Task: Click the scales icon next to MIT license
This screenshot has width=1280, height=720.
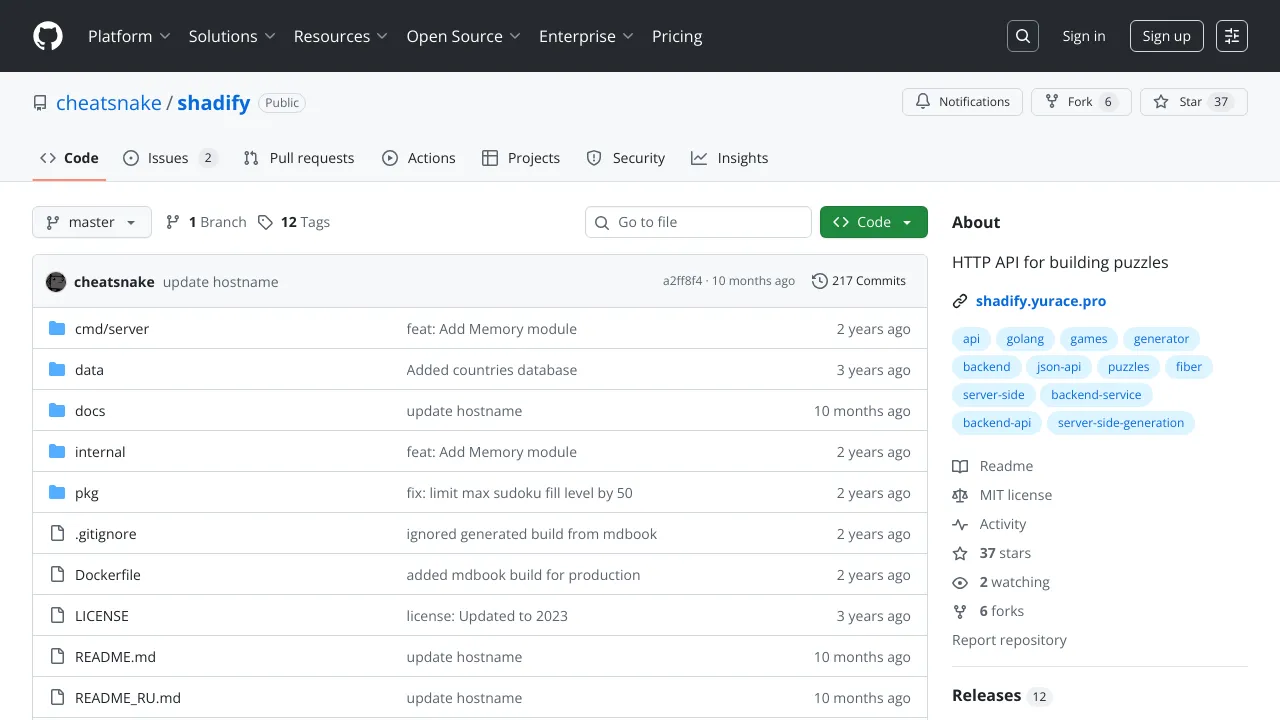Action: tap(960, 495)
